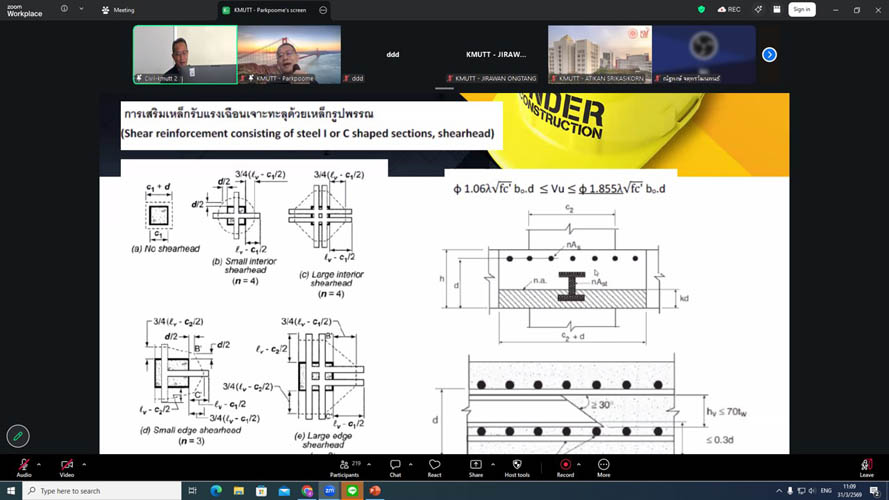
Task: Select the Civil-kmutt 2 video thumbnail
Action: point(185,54)
